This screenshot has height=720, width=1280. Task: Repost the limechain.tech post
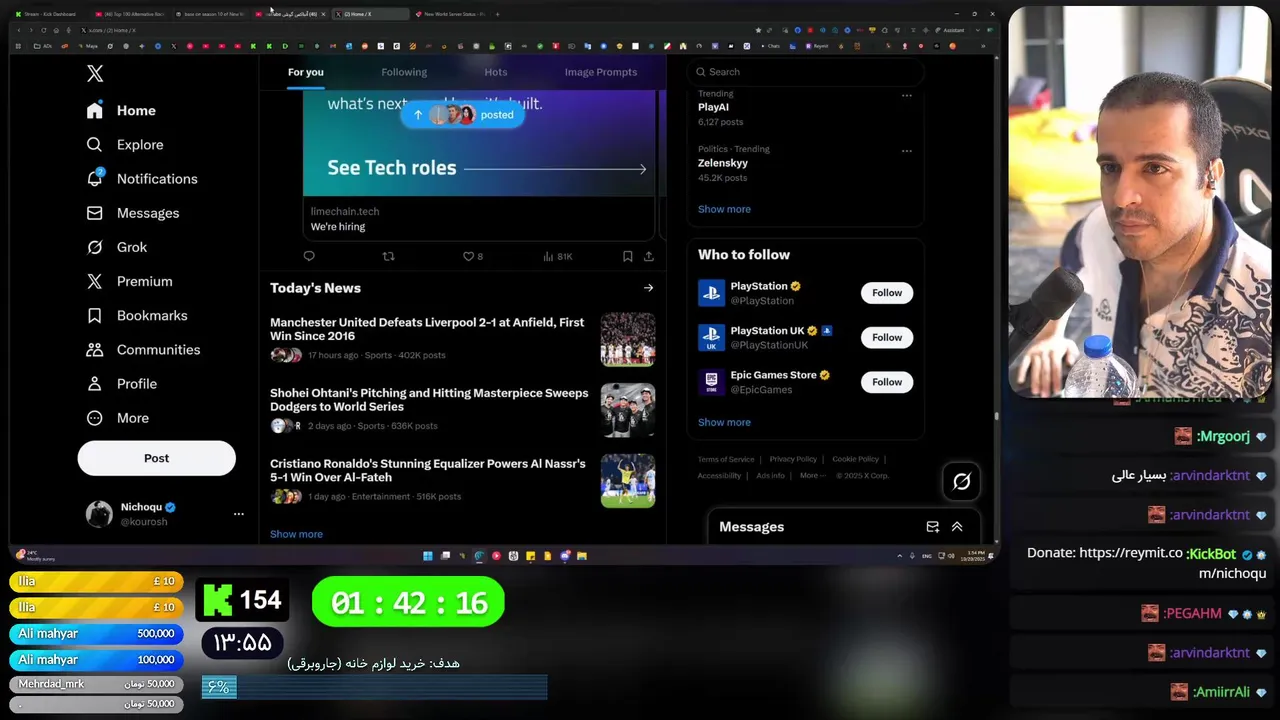388,256
